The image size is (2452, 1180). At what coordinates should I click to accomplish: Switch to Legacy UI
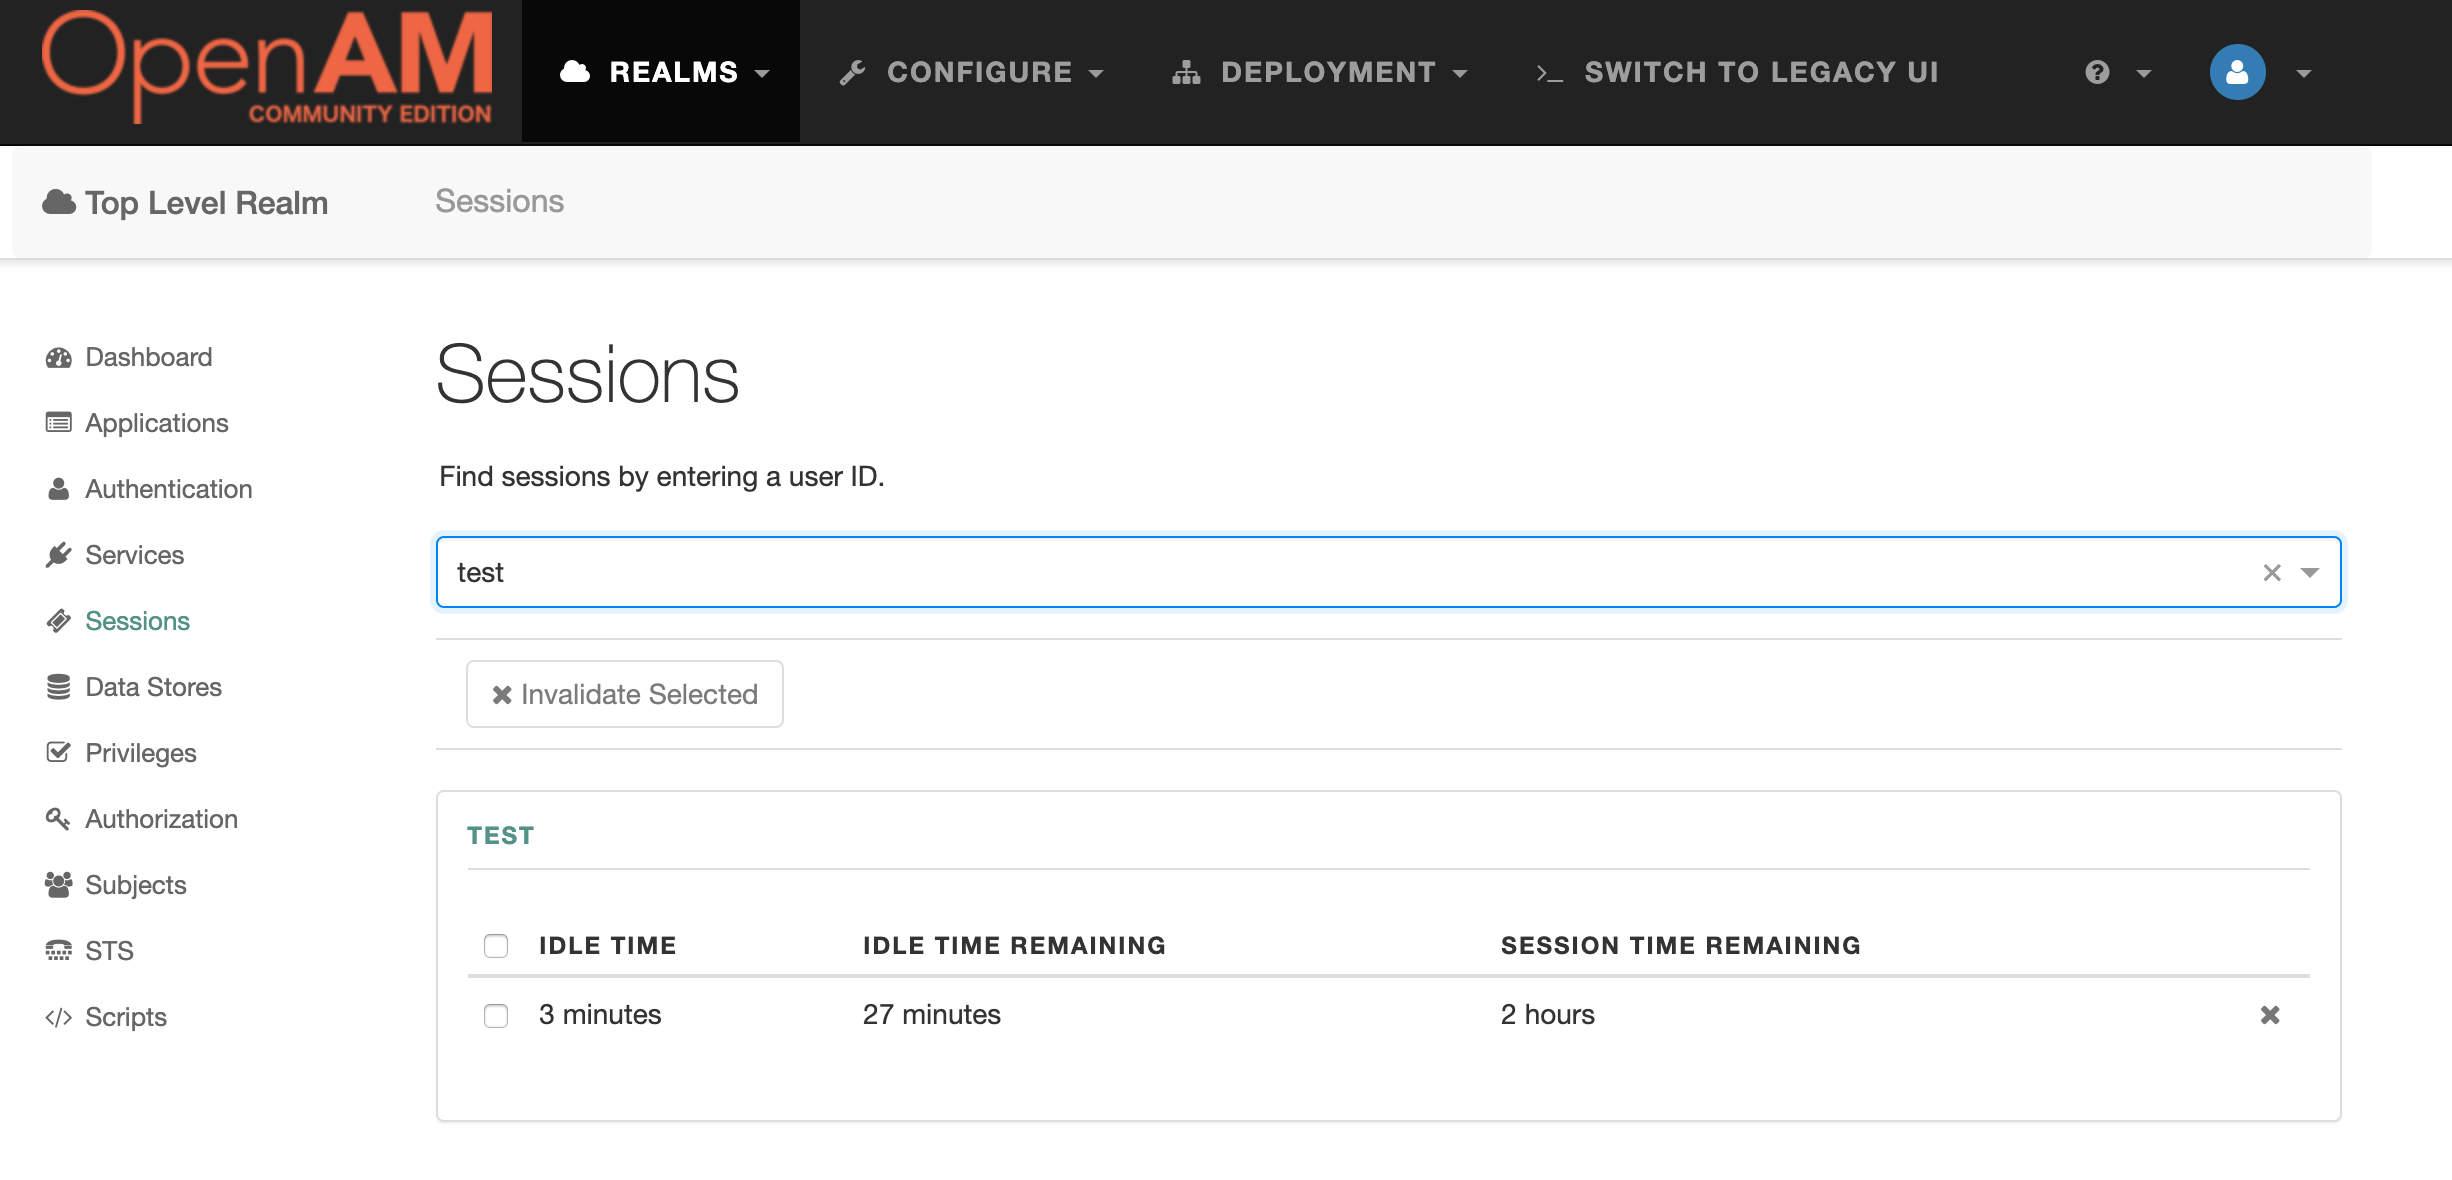(x=1759, y=71)
